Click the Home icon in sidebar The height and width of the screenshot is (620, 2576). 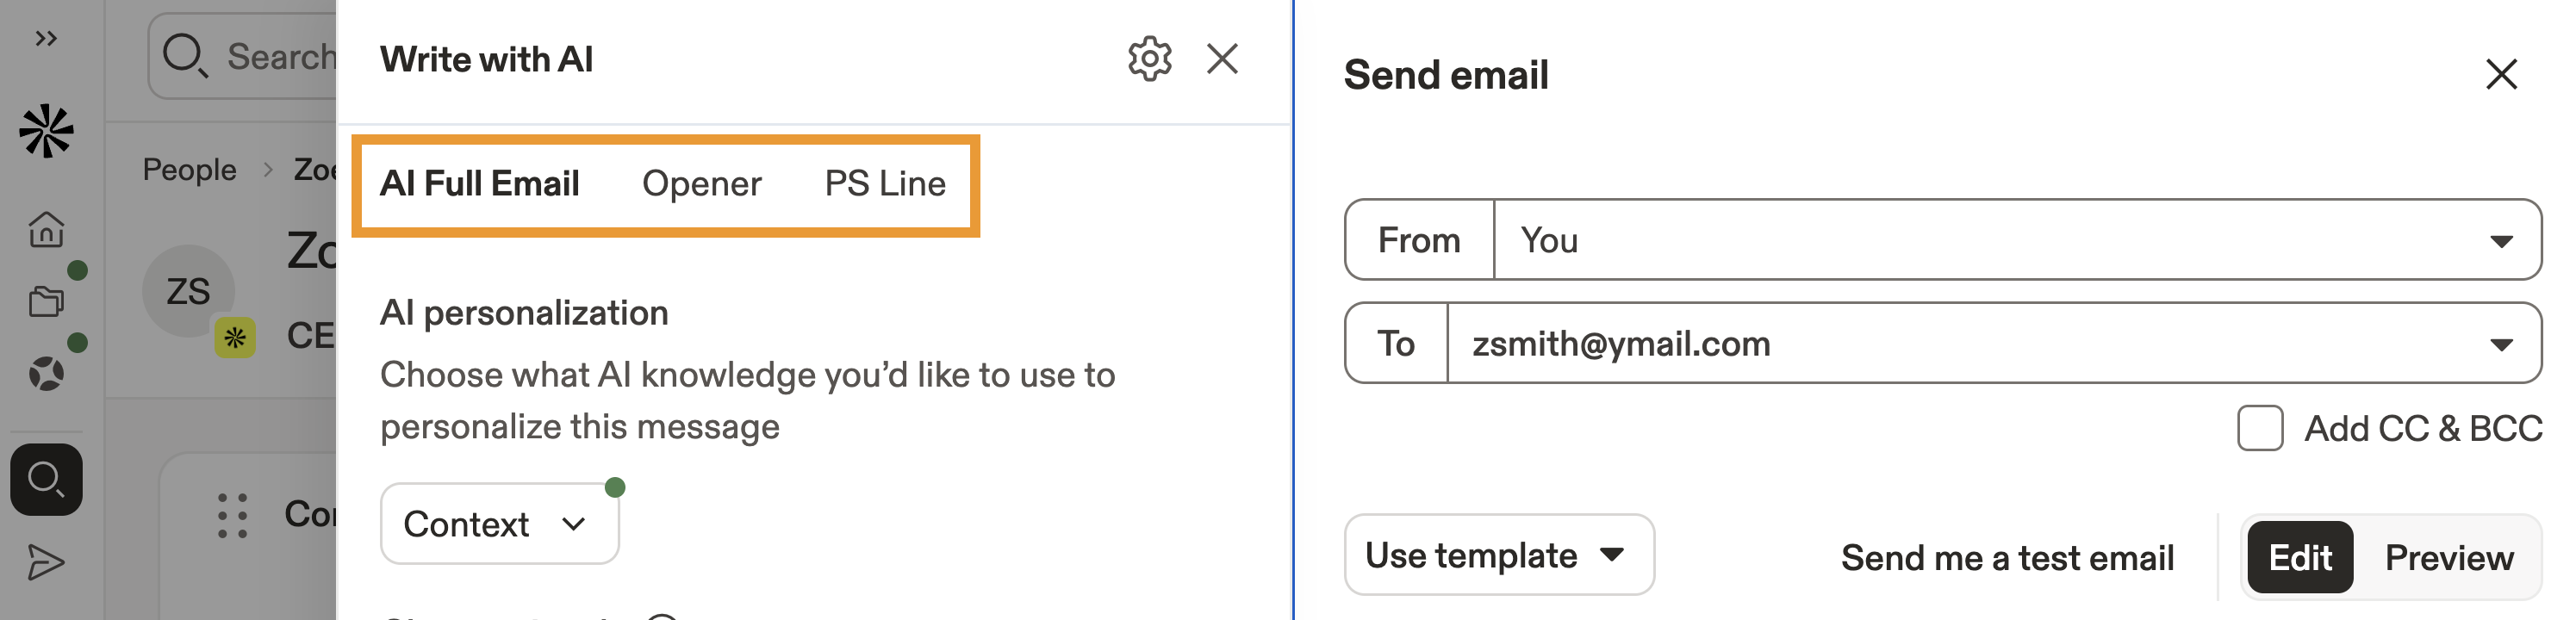click(x=46, y=229)
